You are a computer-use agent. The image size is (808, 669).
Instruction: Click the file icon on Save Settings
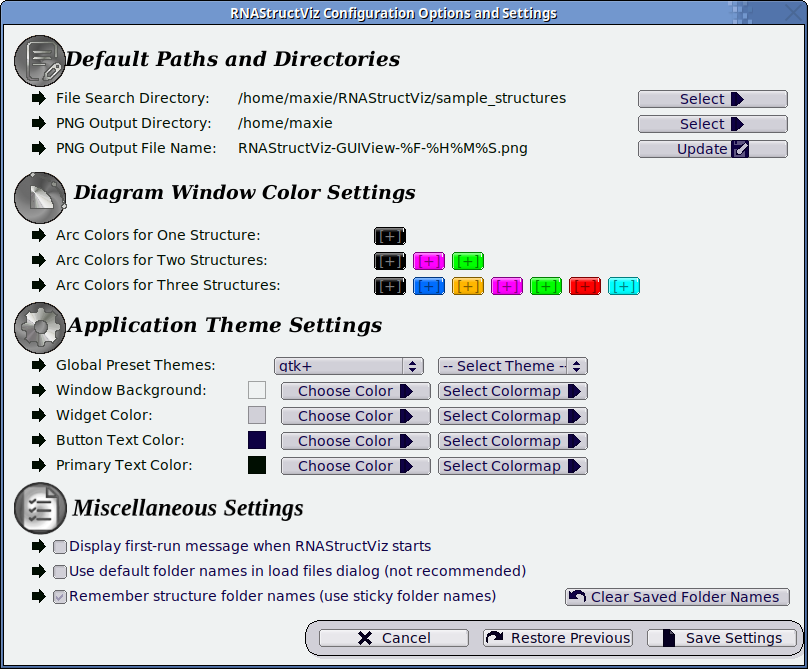[x=669, y=638]
